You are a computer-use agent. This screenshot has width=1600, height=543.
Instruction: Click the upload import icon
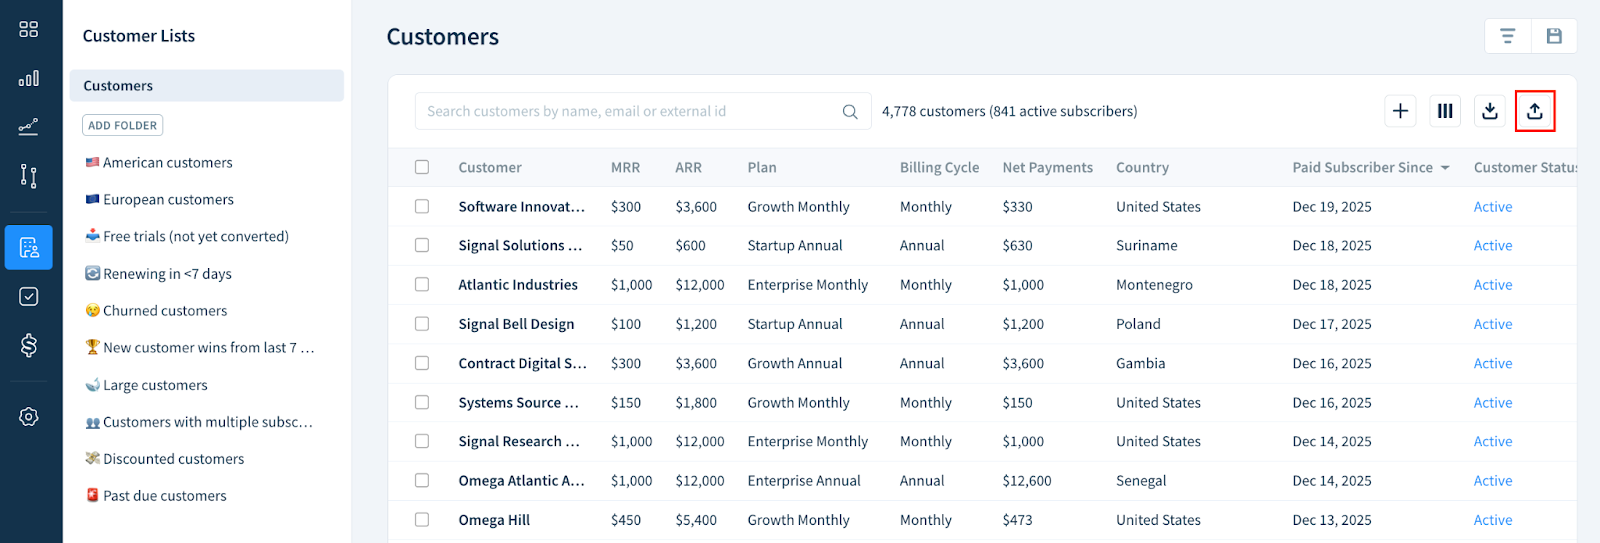coord(1535,111)
